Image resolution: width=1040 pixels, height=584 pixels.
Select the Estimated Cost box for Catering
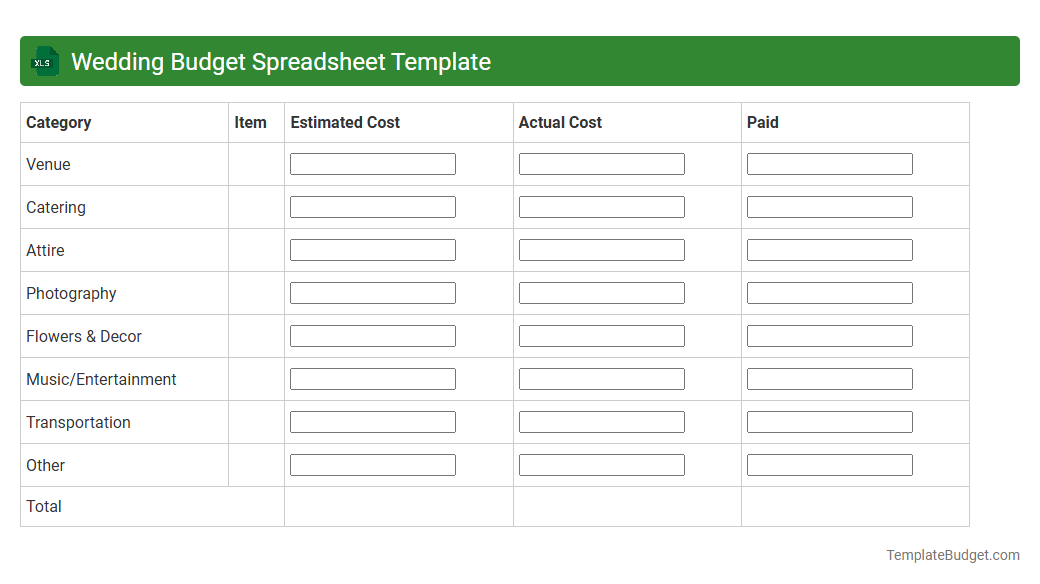click(x=372, y=206)
